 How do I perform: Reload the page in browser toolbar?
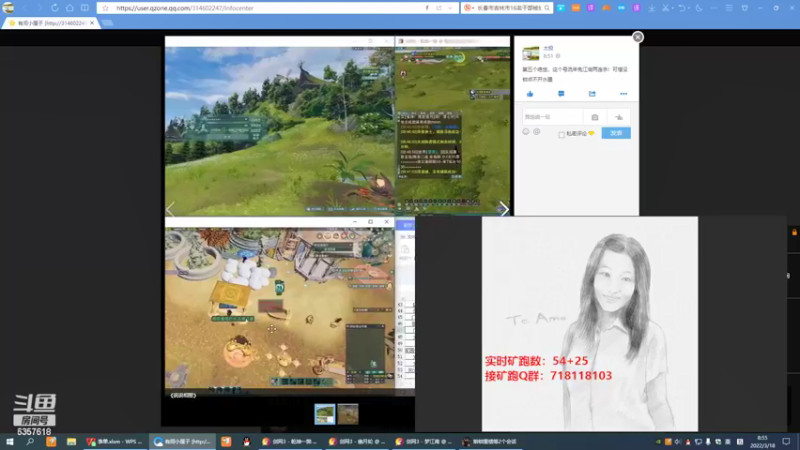coord(55,8)
